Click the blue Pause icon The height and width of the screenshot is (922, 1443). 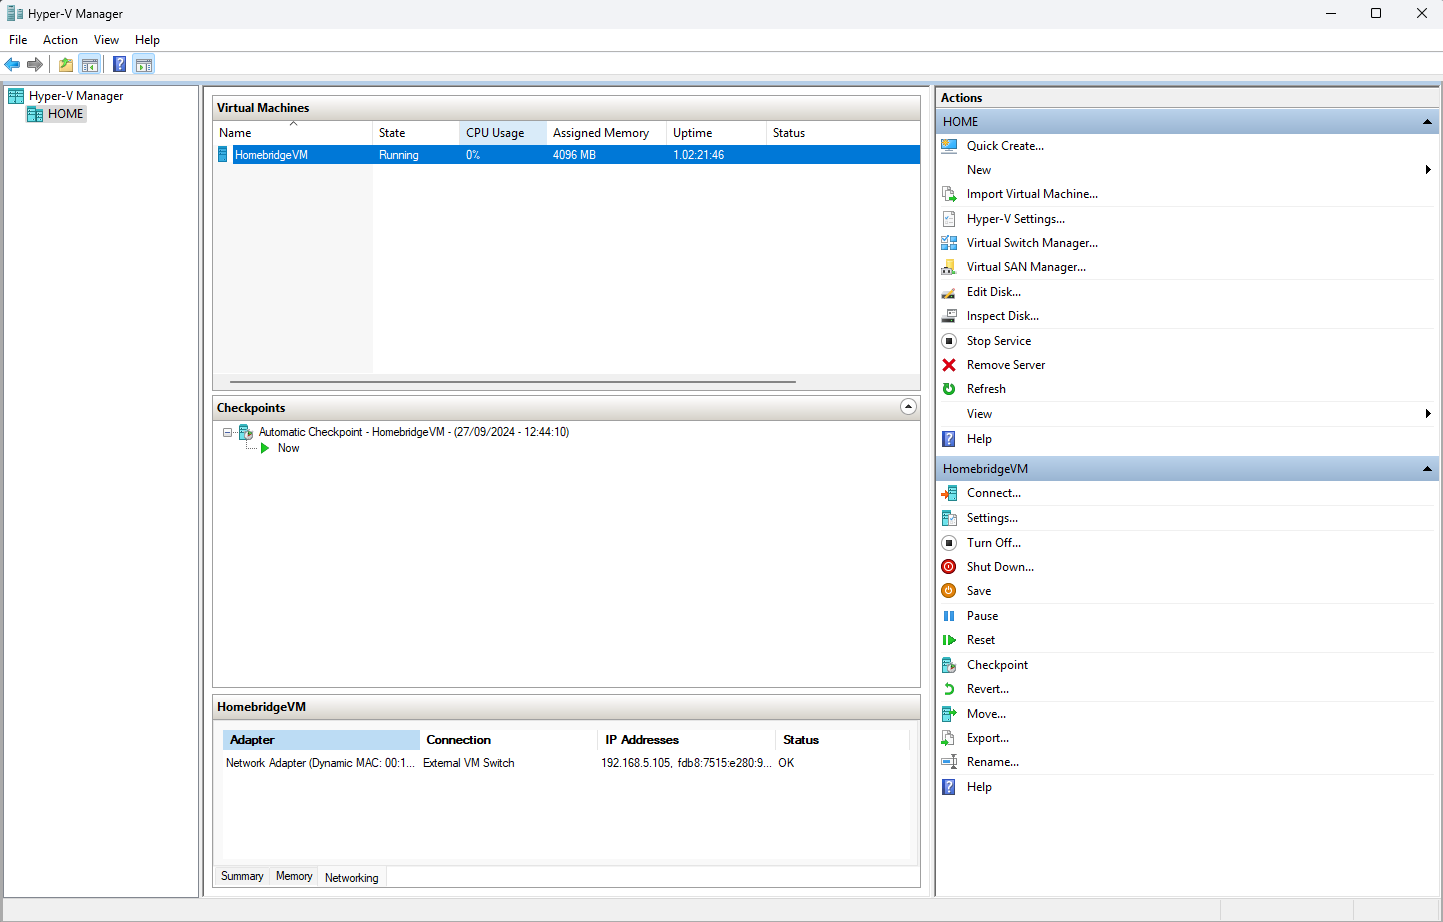tap(949, 616)
